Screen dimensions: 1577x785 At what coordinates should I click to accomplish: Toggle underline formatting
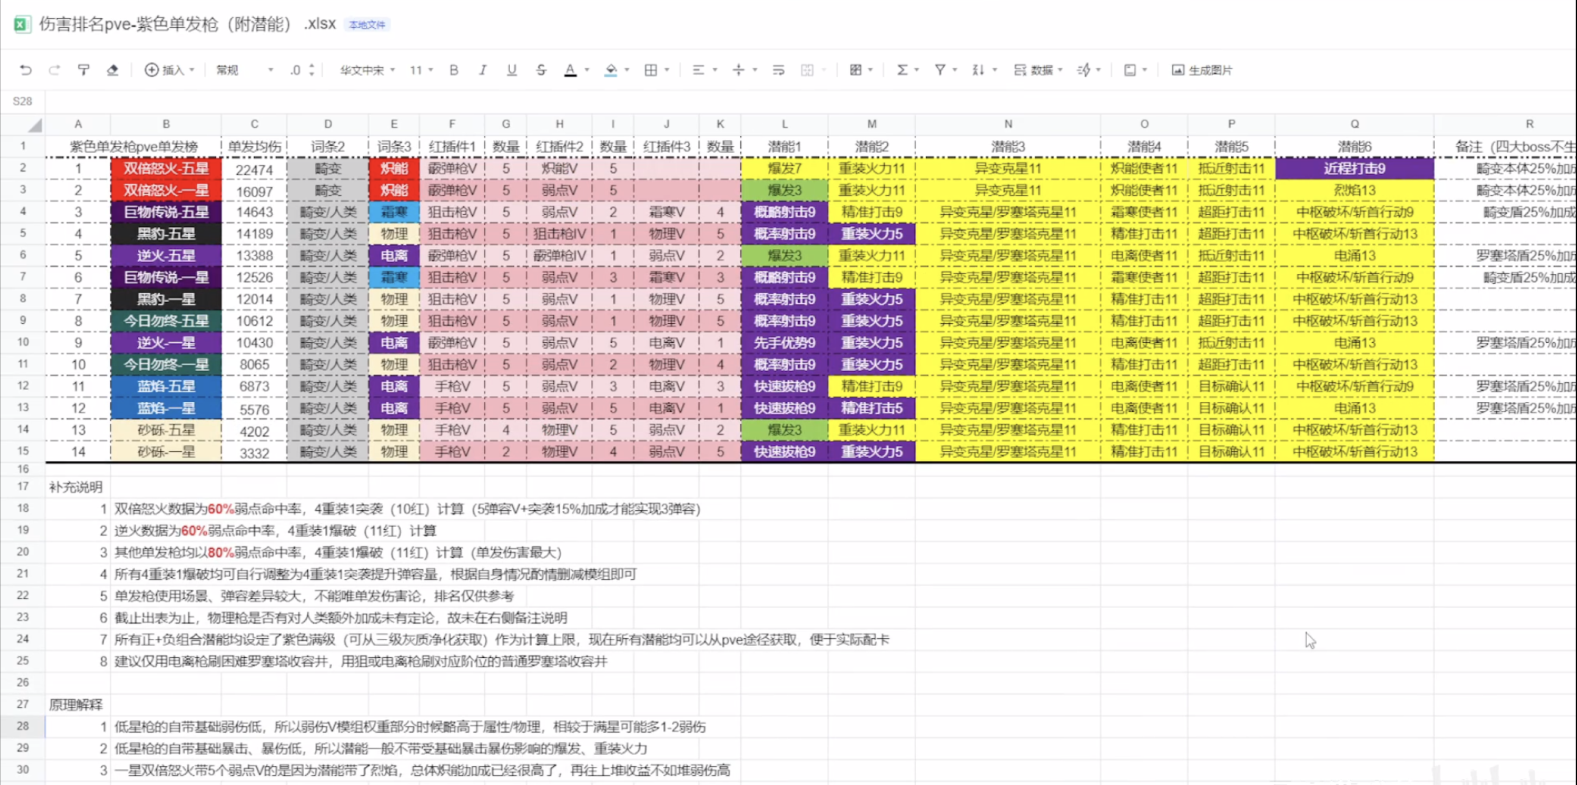click(511, 70)
